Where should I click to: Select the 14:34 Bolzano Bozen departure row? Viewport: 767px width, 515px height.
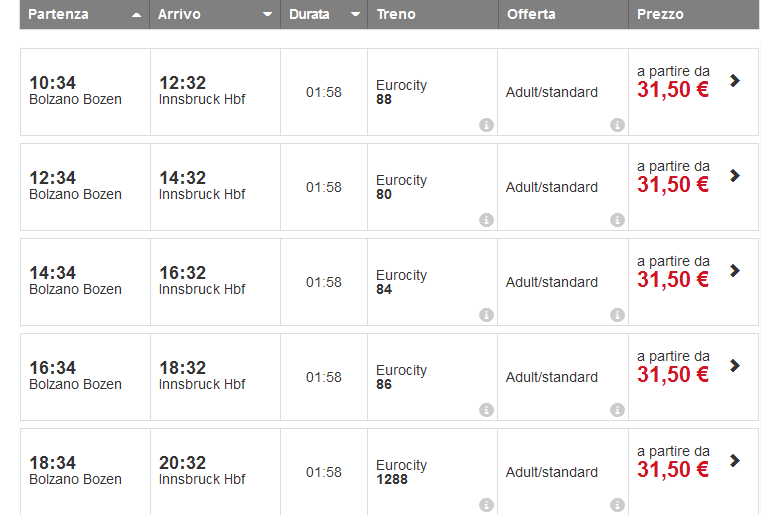point(75,280)
